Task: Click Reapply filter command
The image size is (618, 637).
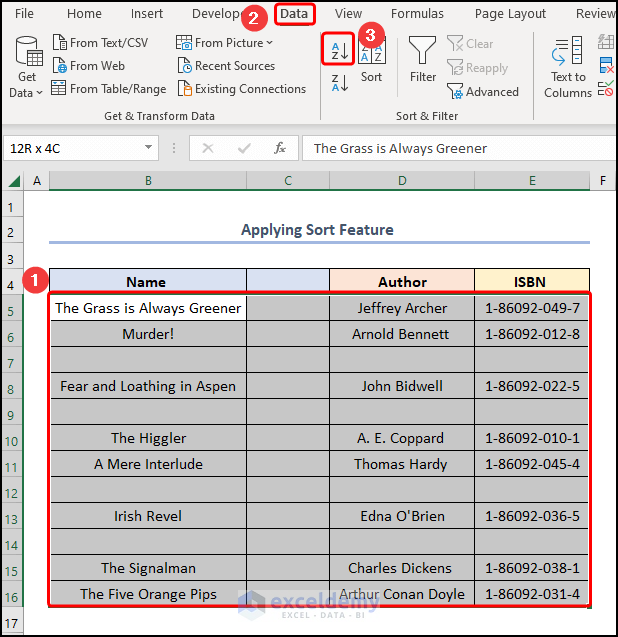Action: (x=477, y=68)
